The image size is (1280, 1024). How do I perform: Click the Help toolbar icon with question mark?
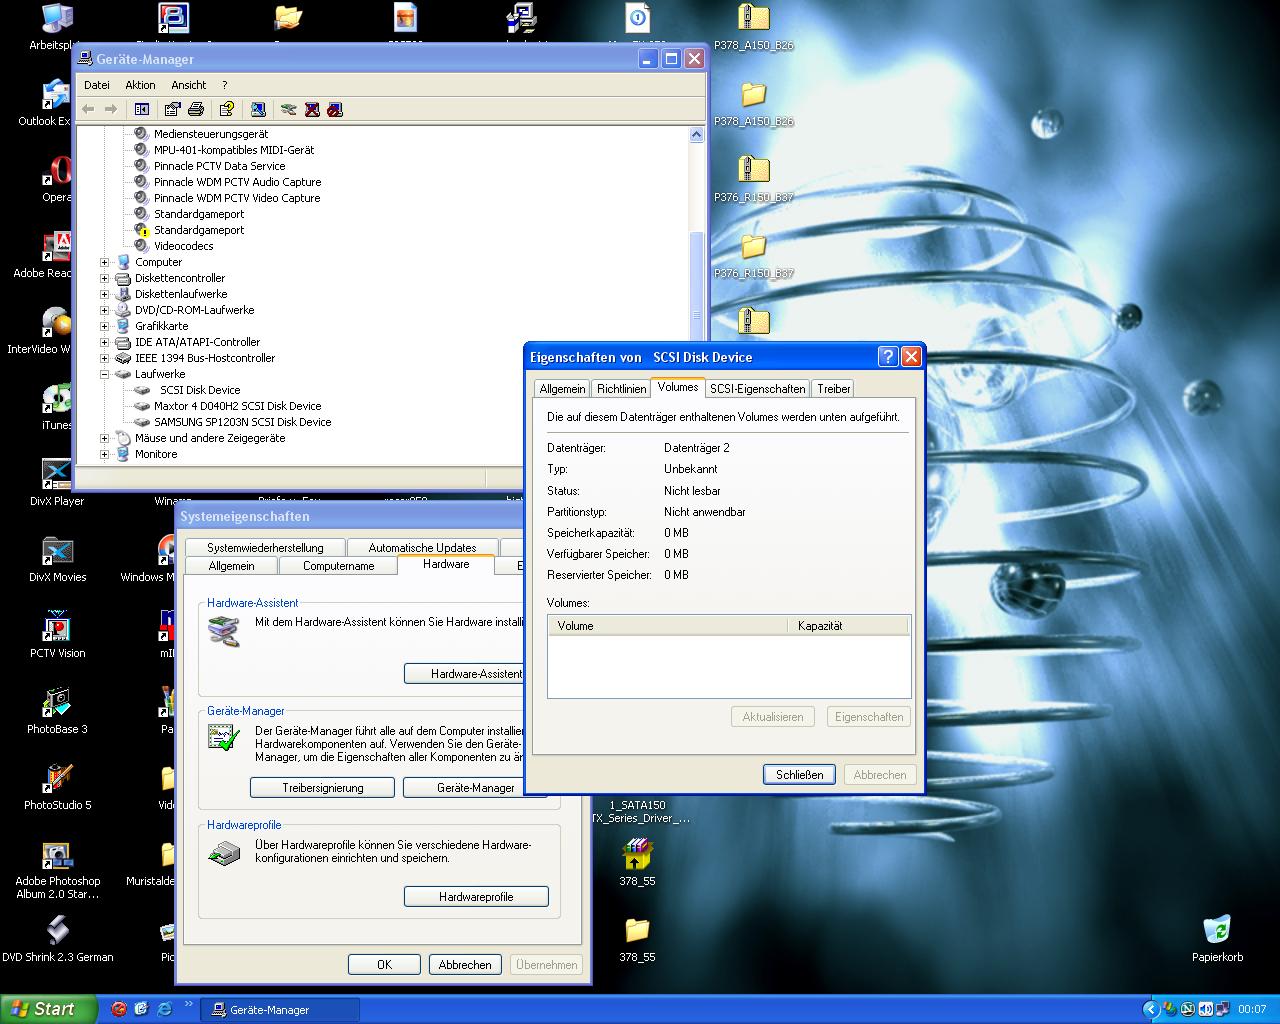click(x=227, y=109)
